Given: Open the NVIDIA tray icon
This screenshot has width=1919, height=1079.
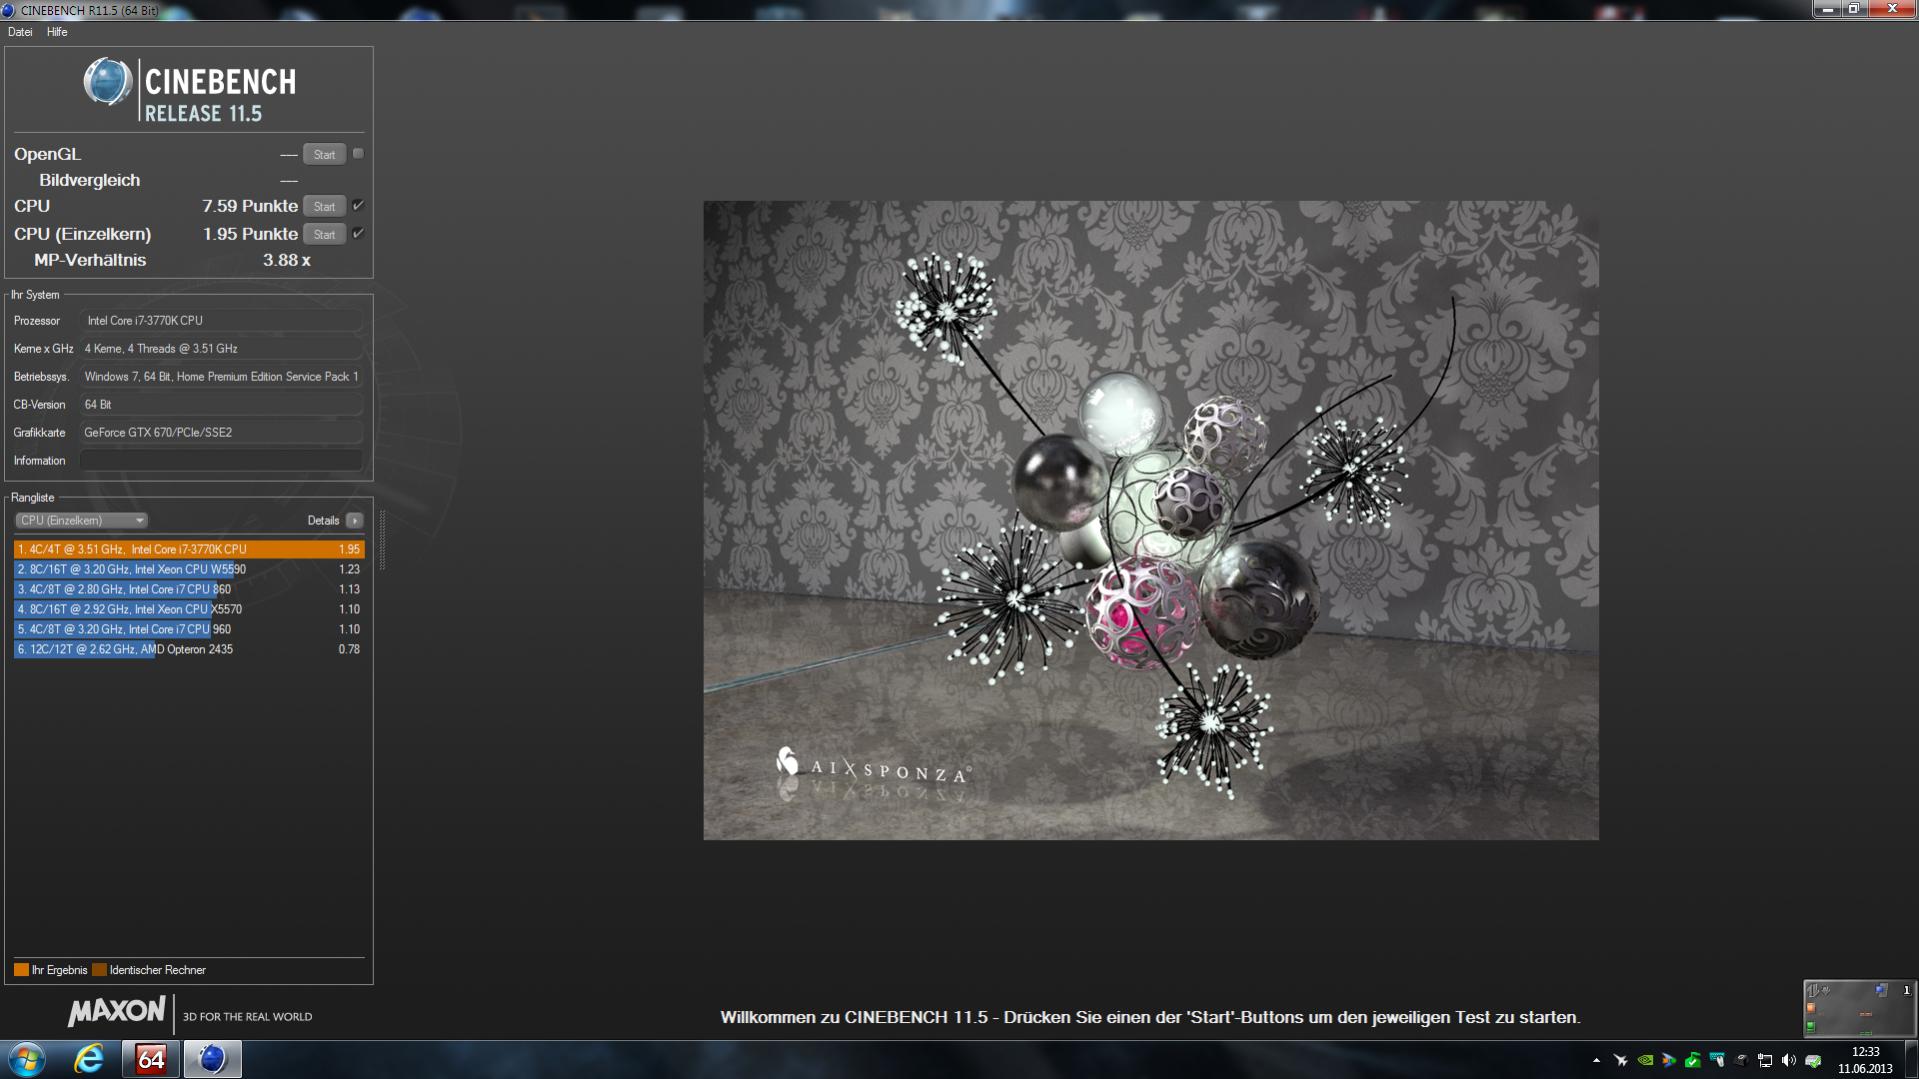Looking at the screenshot, I should pos(1645,1060).
